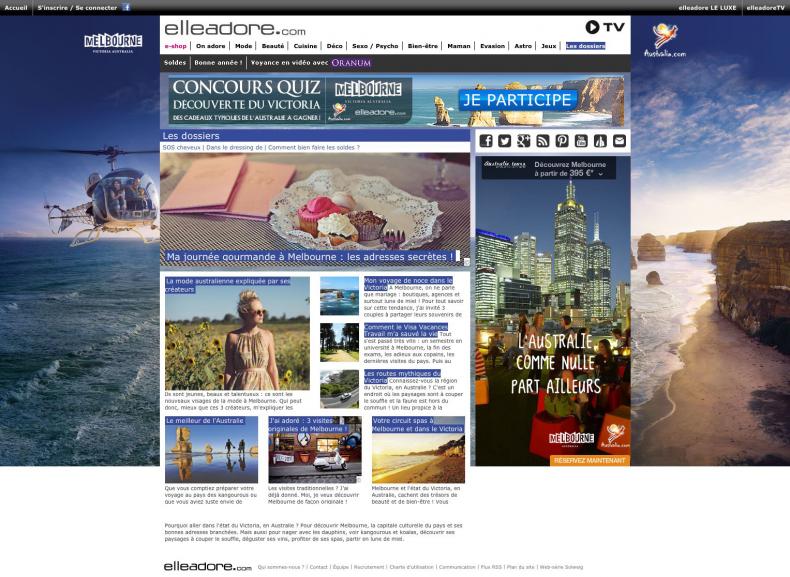This screenshot has height=577, width=790.
Task: Click the Bonne année ! link
Action: pyautogui.click(x=218, y=62)
